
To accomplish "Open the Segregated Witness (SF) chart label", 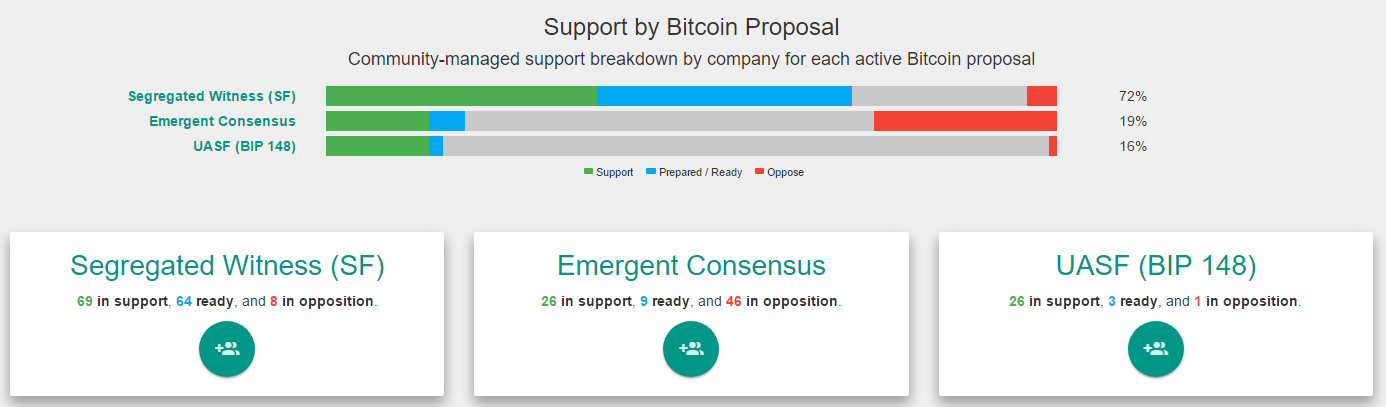I will 212,96.
